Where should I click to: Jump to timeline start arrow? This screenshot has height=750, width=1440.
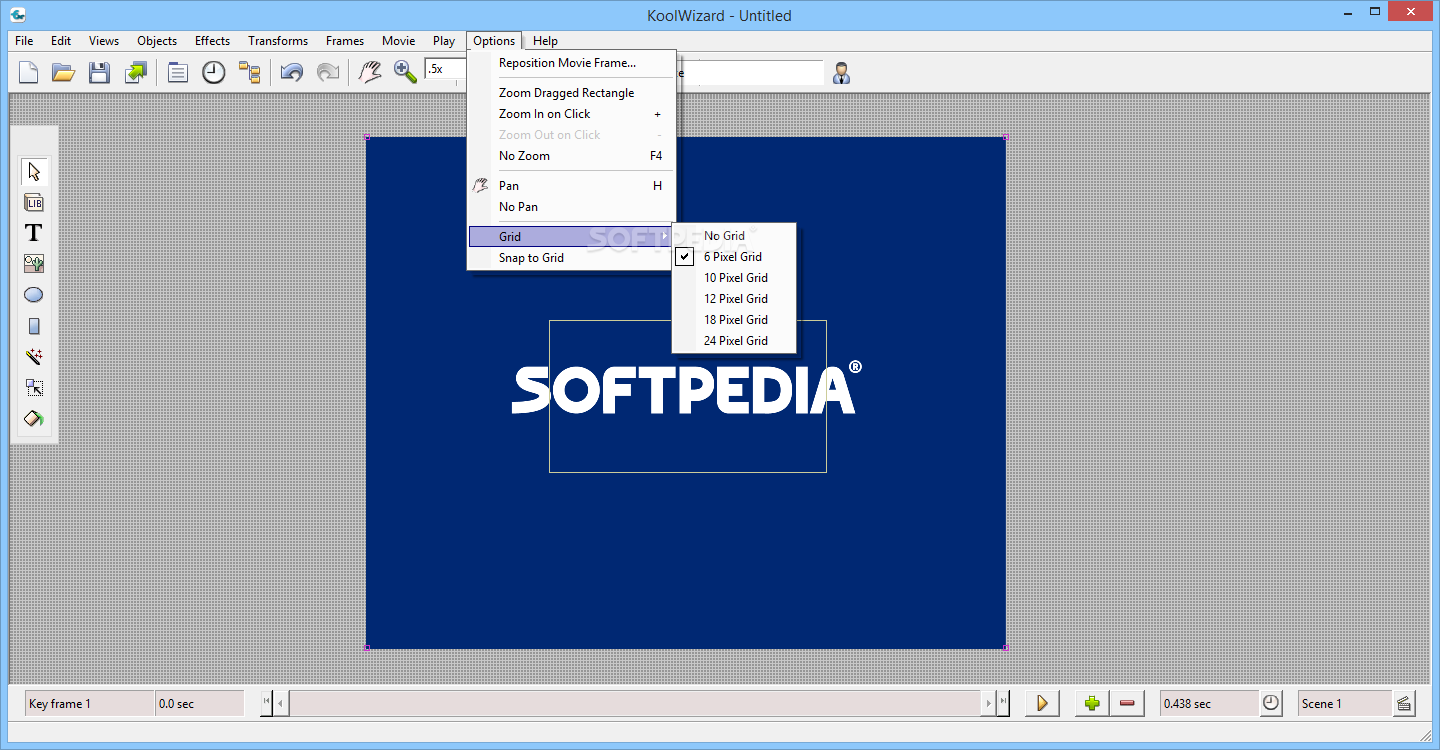coord(266,703)
